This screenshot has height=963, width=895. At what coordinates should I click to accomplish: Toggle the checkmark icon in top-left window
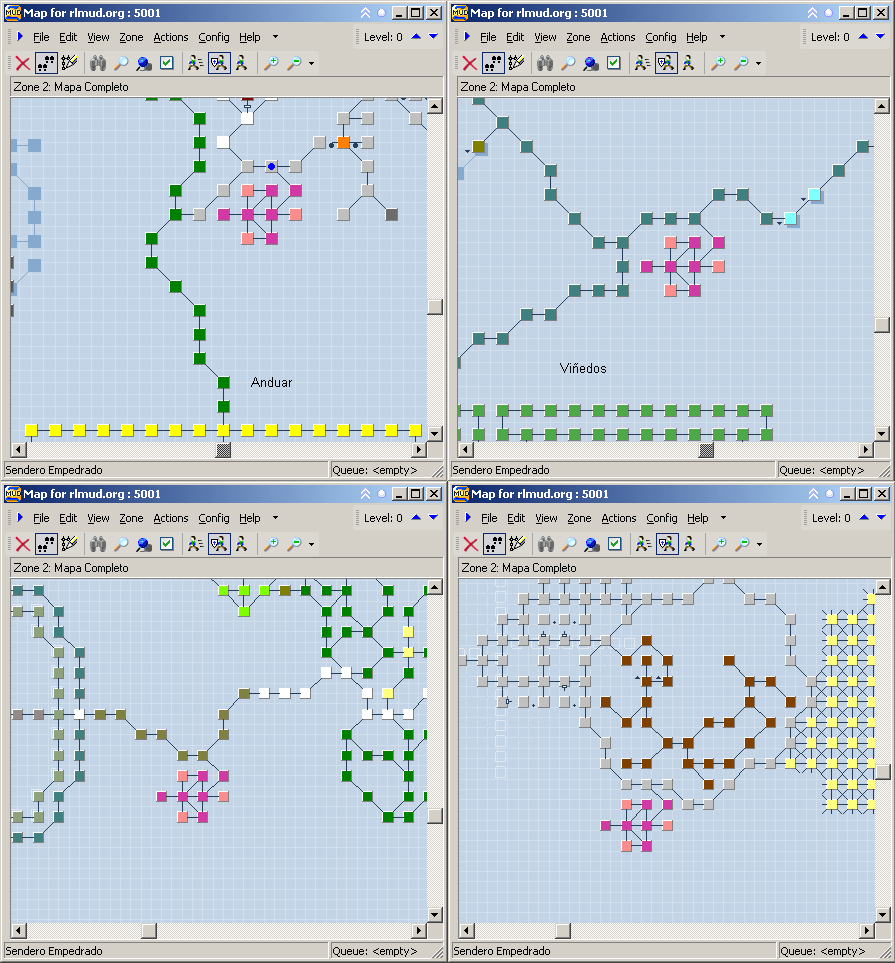[x=166, y=63]
